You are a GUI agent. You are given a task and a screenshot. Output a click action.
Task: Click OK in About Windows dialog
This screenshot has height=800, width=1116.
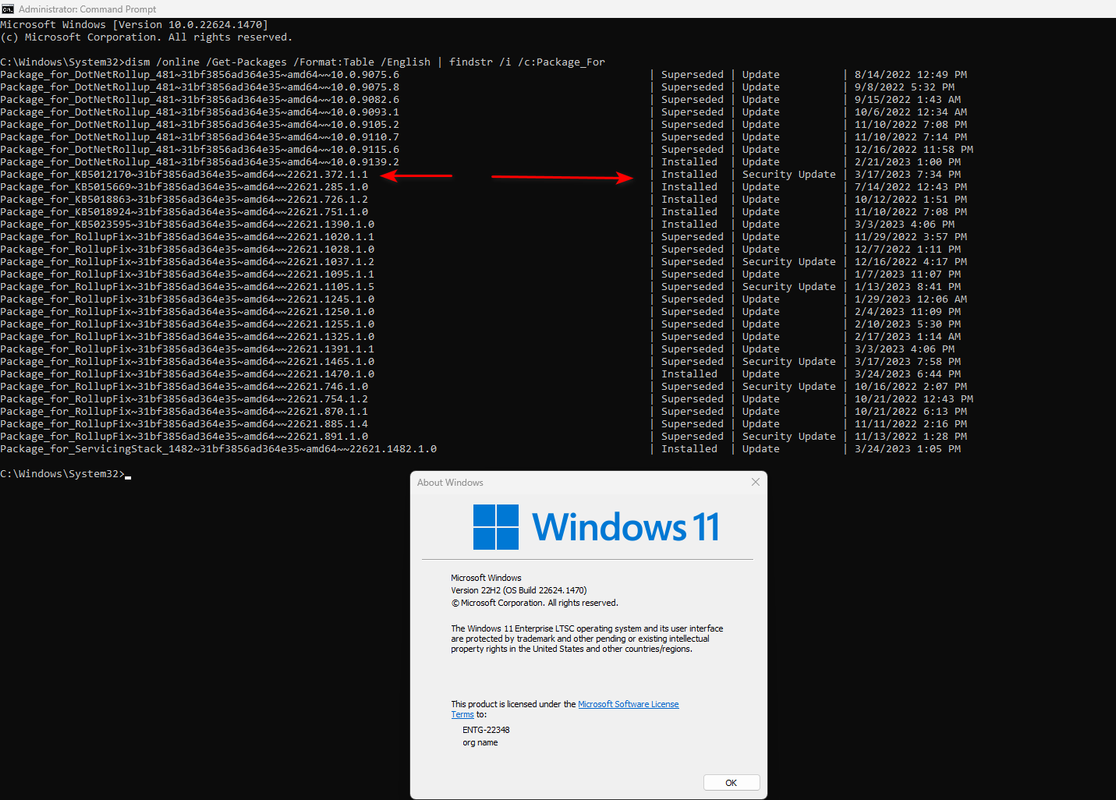[731, 782]
